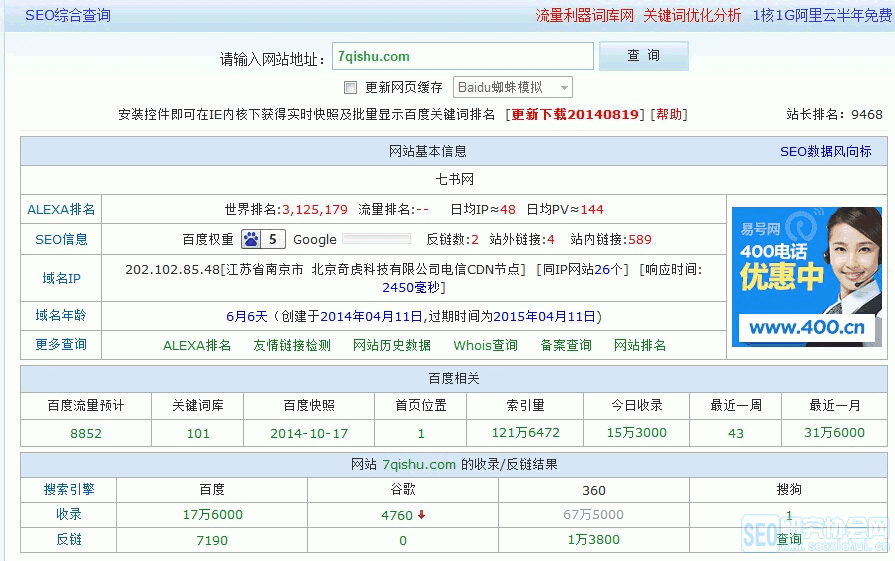
Task: Click the 更多查询 row label
Action: (61, 344)
